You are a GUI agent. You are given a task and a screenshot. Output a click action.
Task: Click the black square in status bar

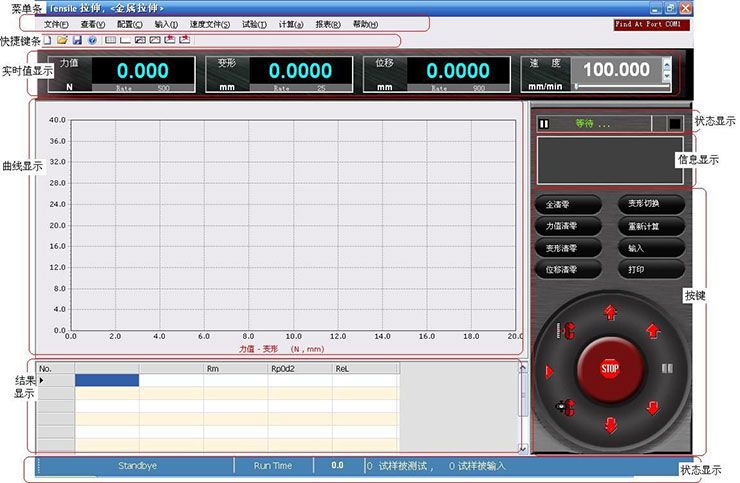point(674,124)
